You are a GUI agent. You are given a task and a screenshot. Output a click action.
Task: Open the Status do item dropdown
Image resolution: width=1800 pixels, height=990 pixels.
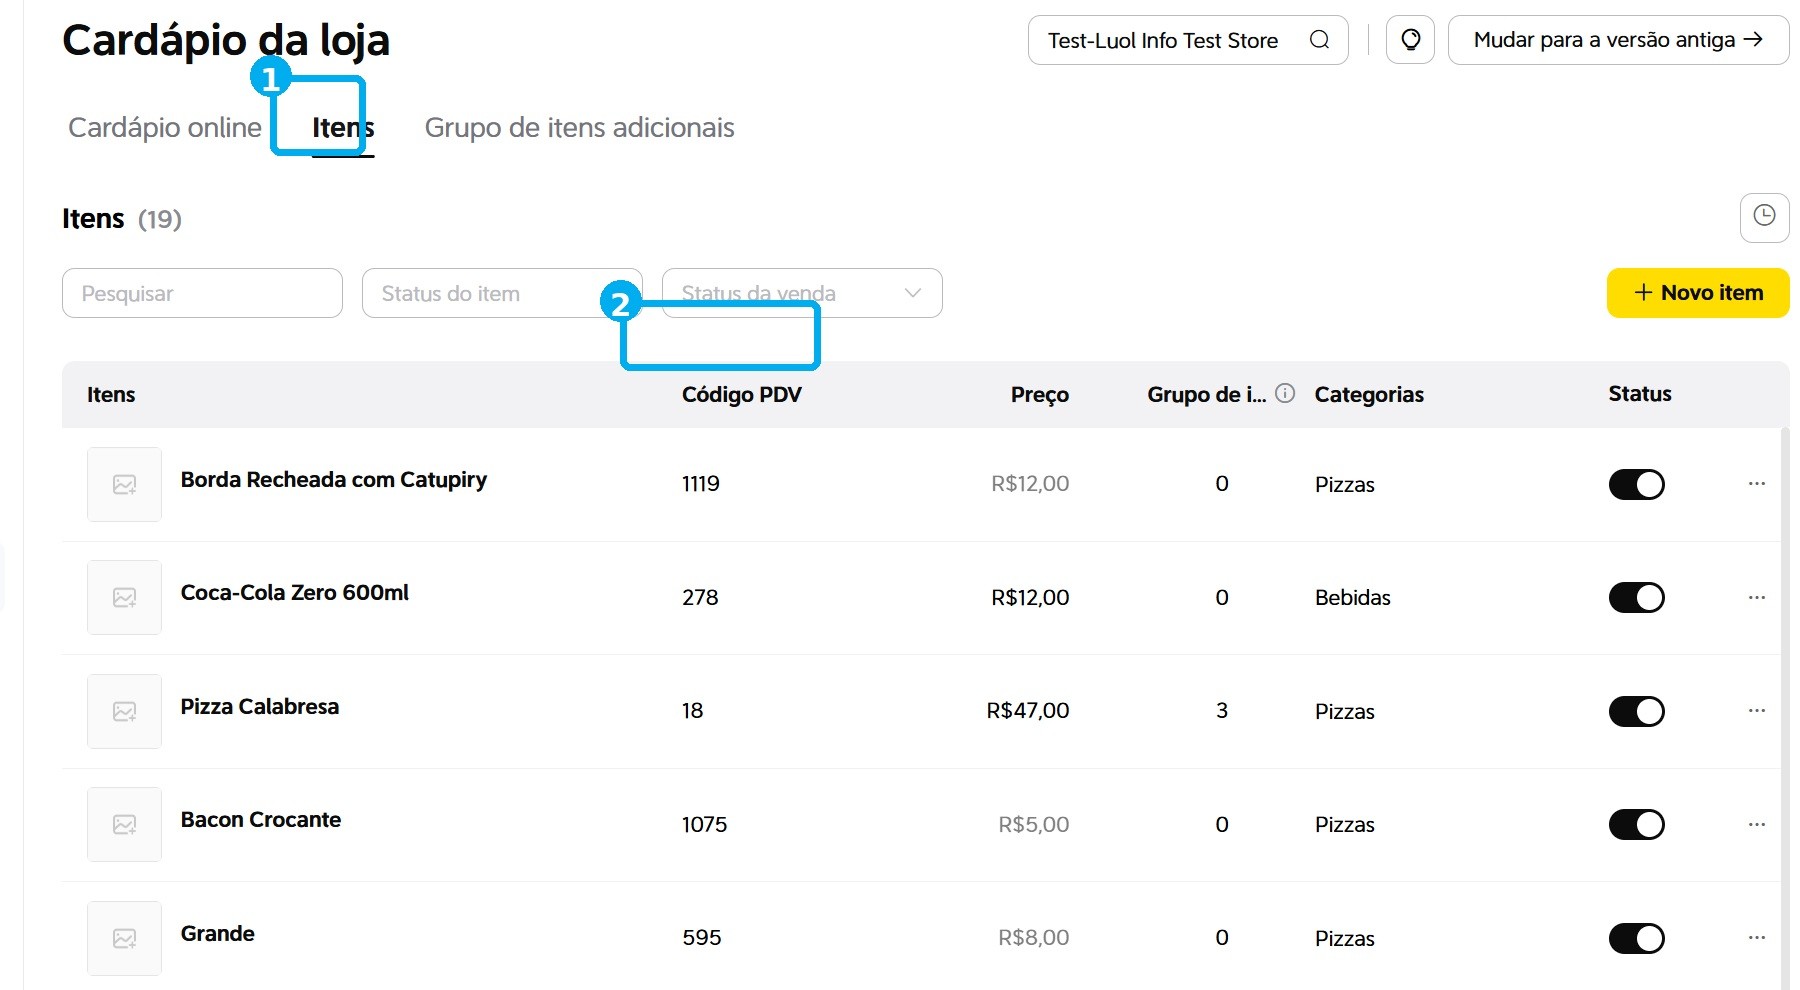coord(502,293)
